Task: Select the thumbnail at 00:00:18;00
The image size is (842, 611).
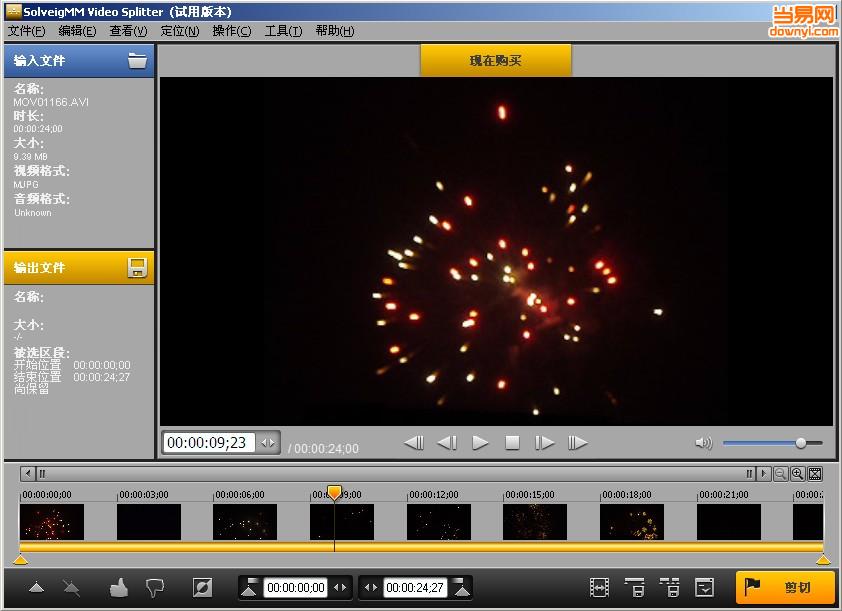Action: pyautogui.click(x=632, y=522)
